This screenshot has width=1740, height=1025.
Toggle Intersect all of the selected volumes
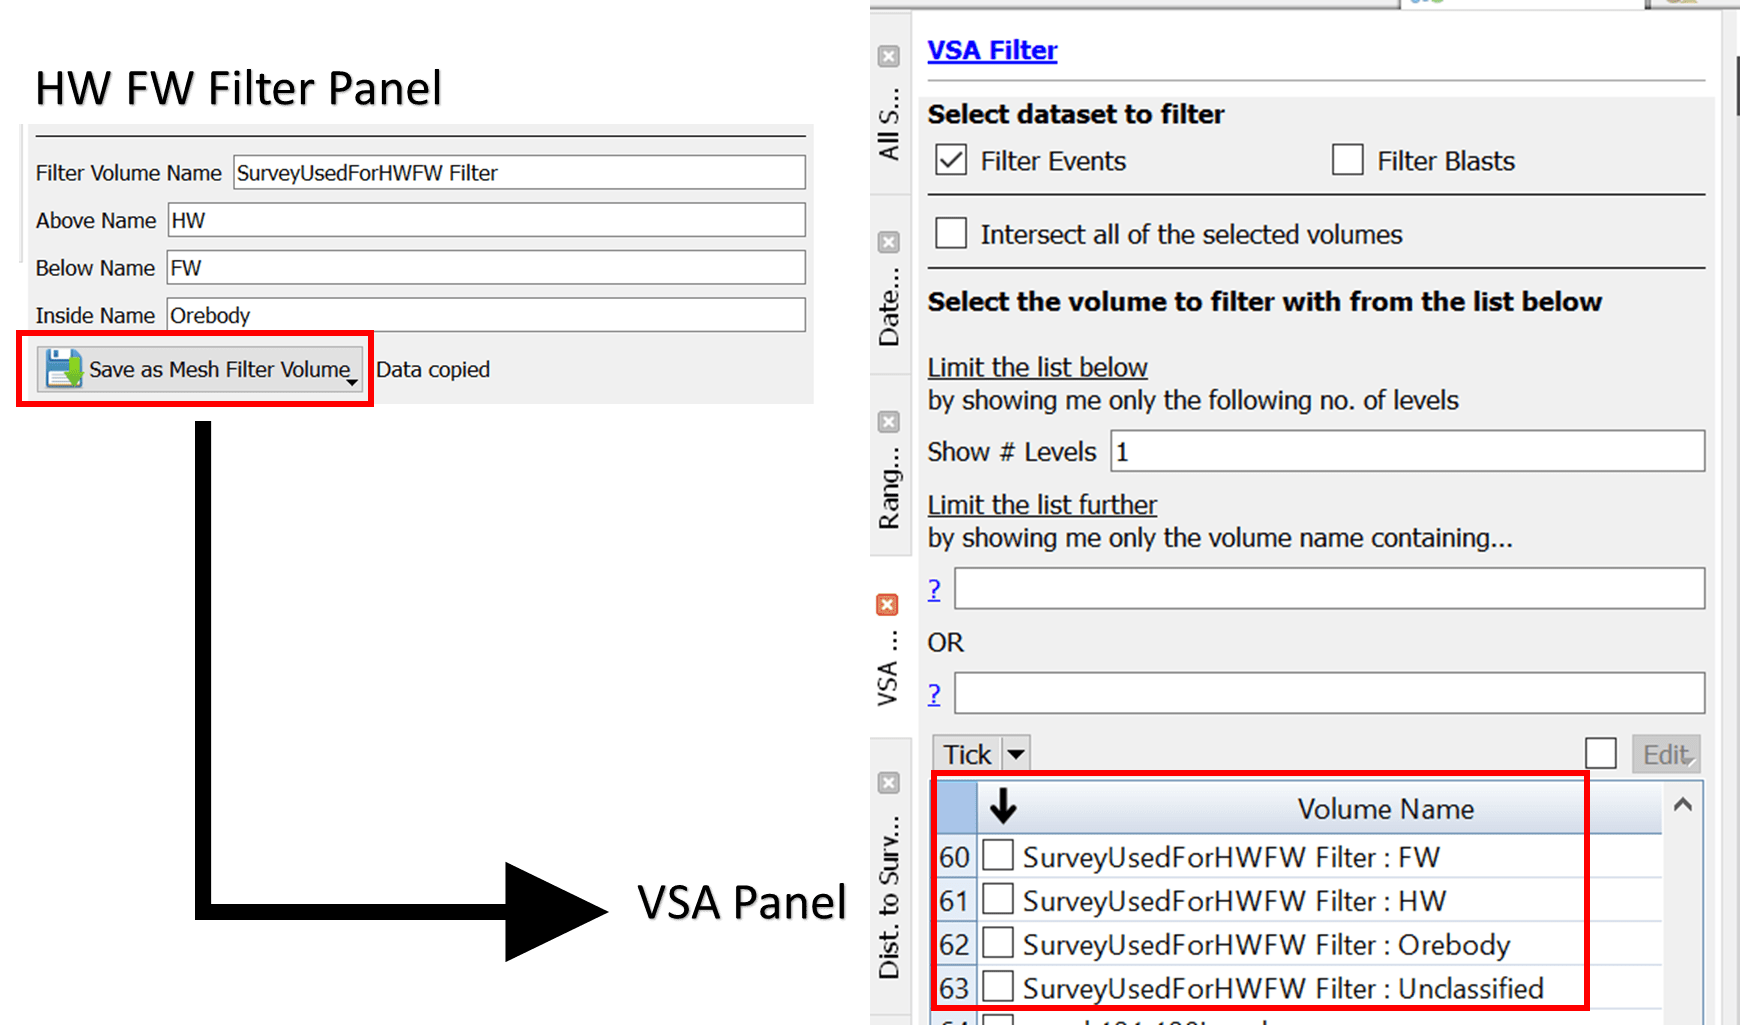951,233
